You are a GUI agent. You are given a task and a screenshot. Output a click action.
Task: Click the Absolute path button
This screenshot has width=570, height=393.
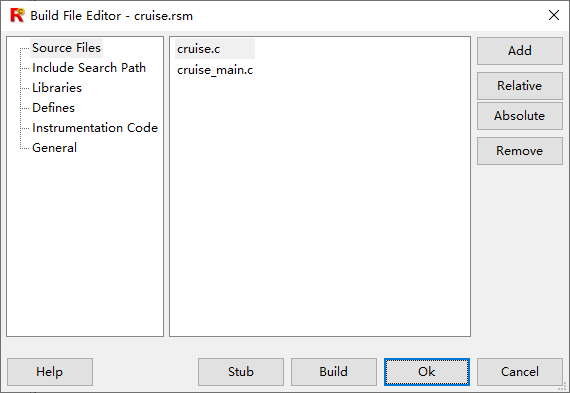point(519,116)
